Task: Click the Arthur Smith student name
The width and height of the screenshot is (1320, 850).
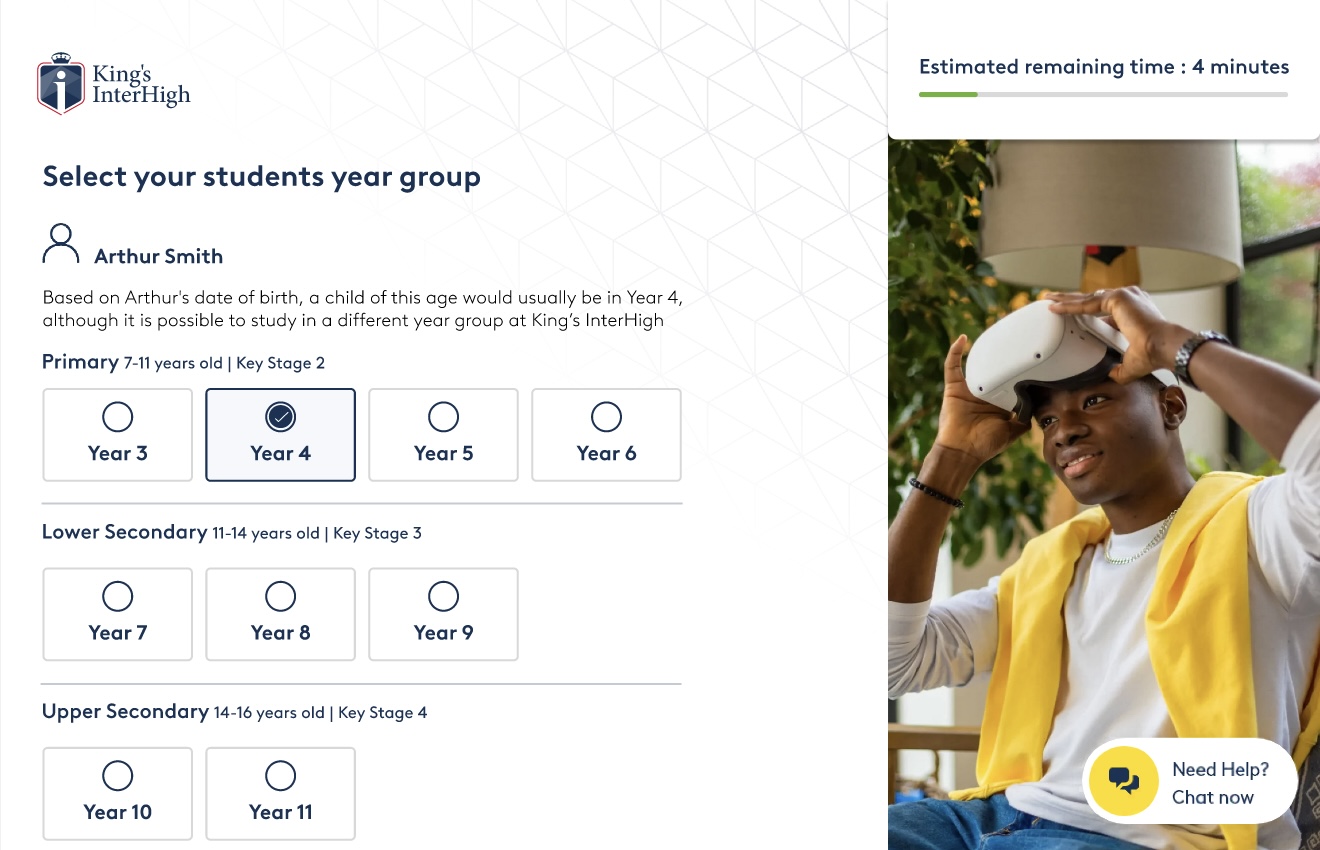Action: (x=158, y=257)
